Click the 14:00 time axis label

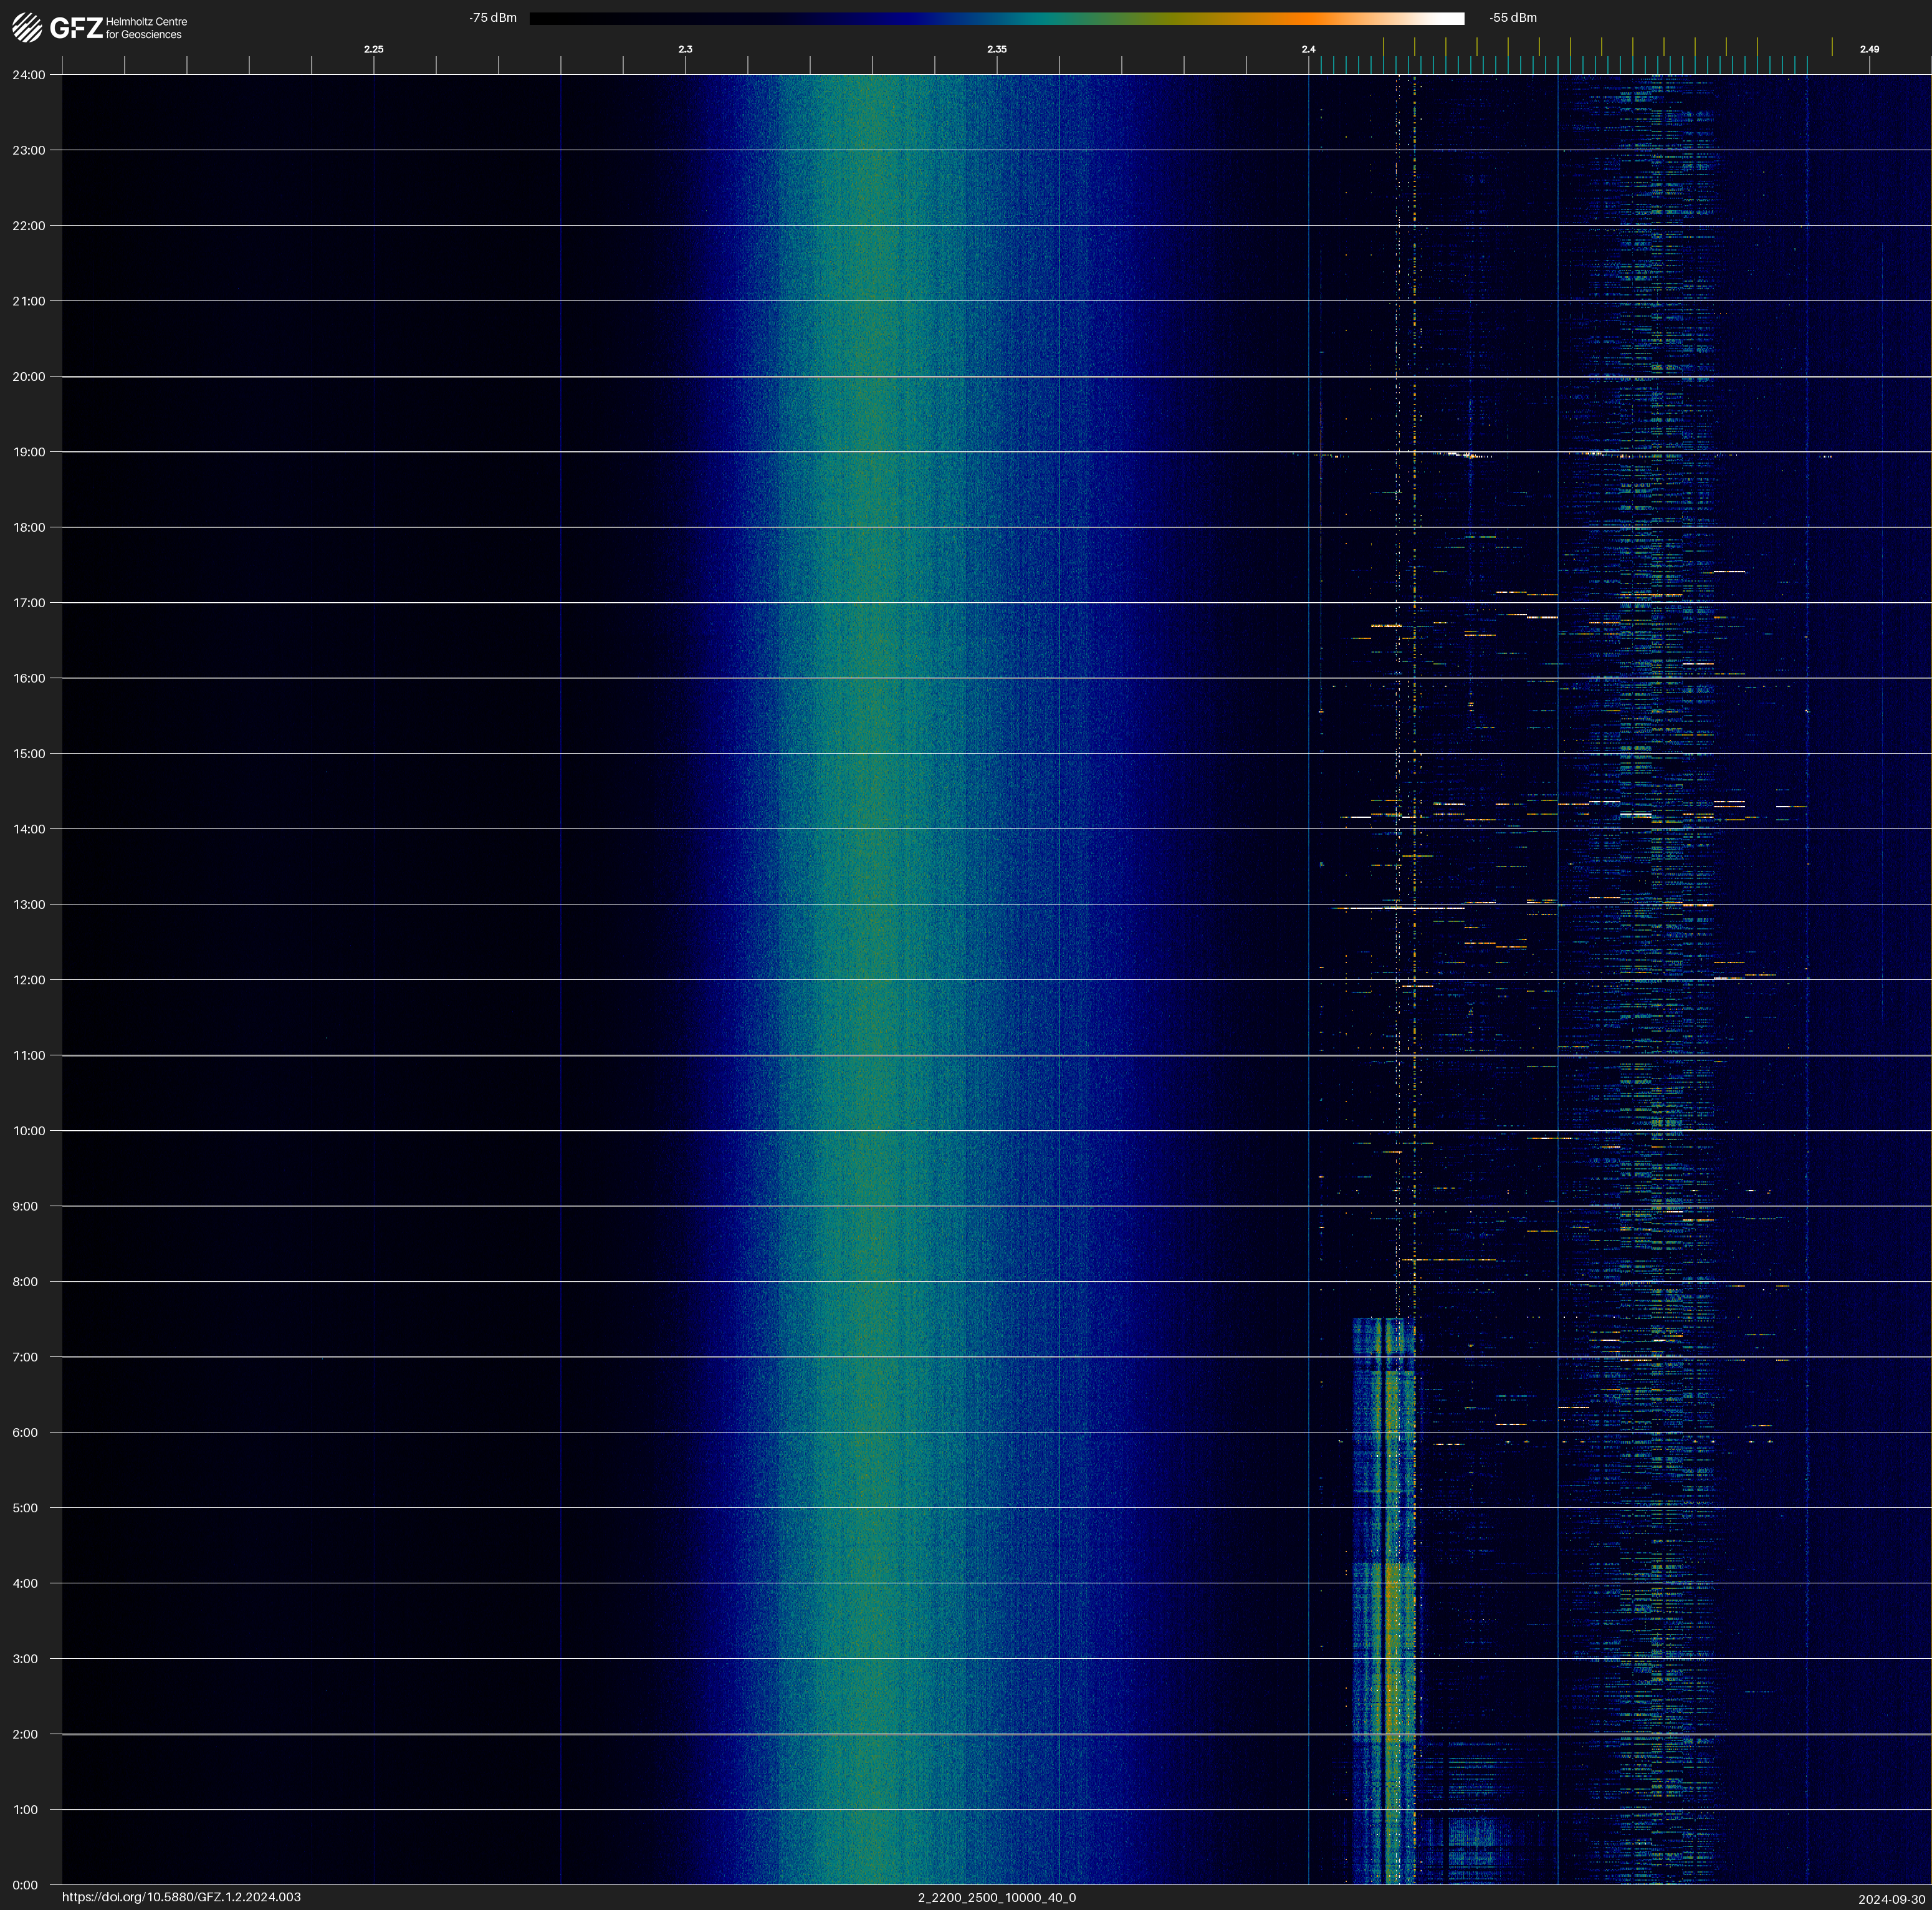pos(28,829)
